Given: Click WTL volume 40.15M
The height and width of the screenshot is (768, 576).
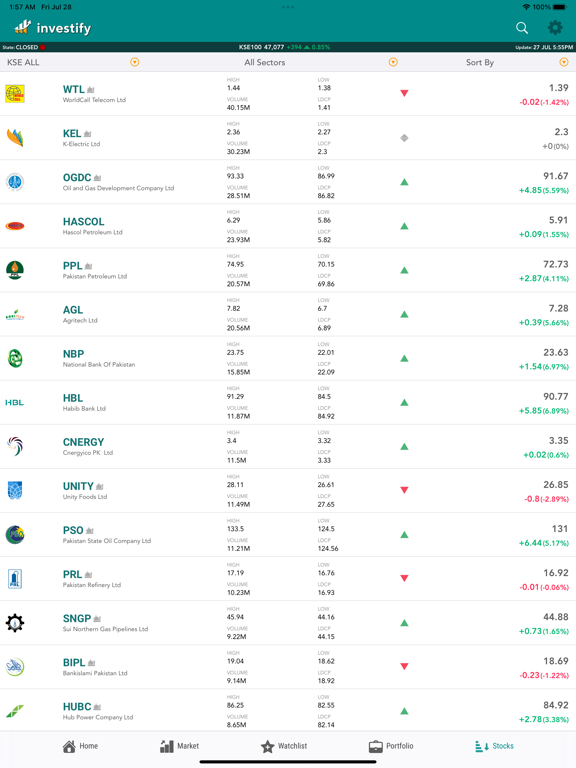Looking at the screenshot, I should point(238,107).
